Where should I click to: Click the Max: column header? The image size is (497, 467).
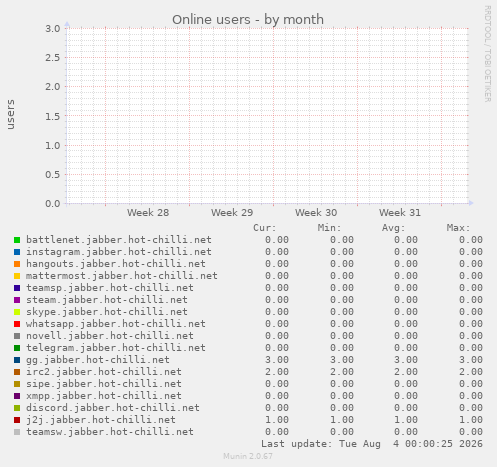pos(458,228)
